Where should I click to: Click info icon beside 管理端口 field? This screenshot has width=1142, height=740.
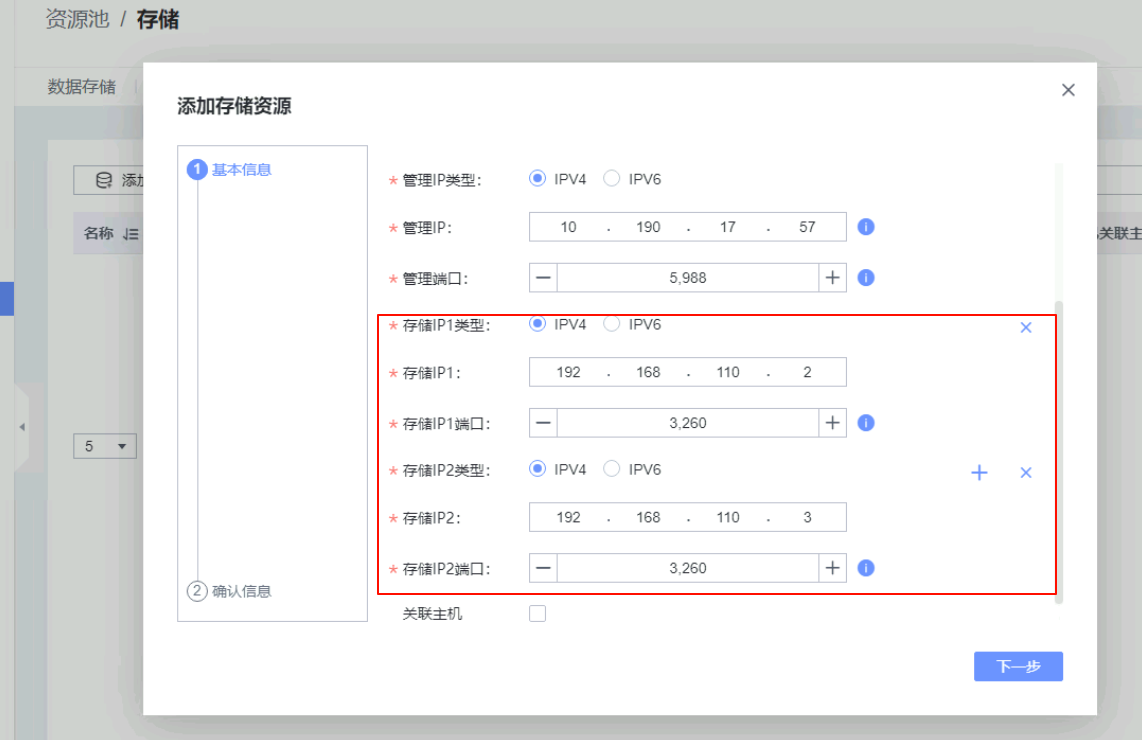(x=866, y=278)
